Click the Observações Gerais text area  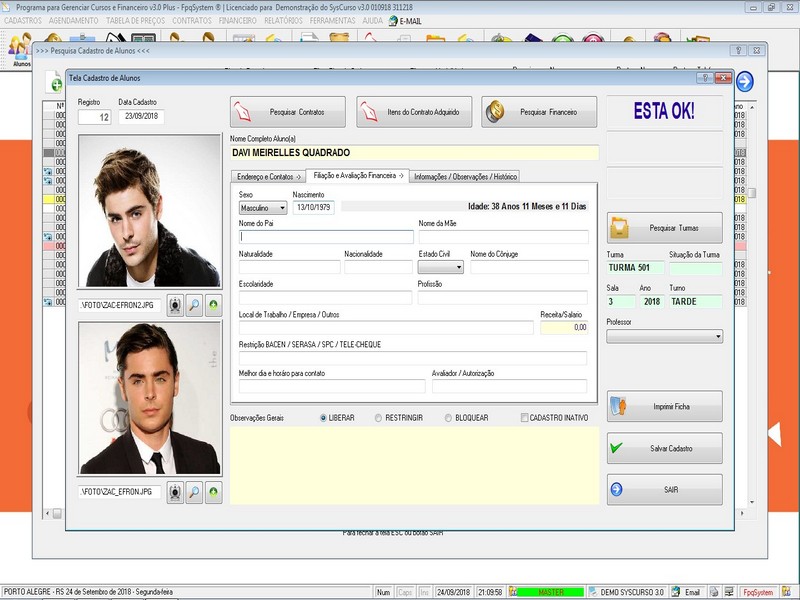click(x=414, y=465)
